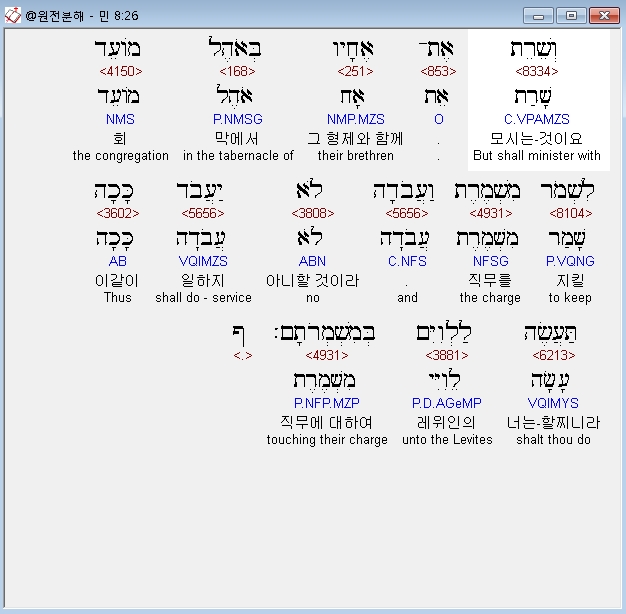
Task: Select English gloss 'to keep'
Action: pos(570,297)
